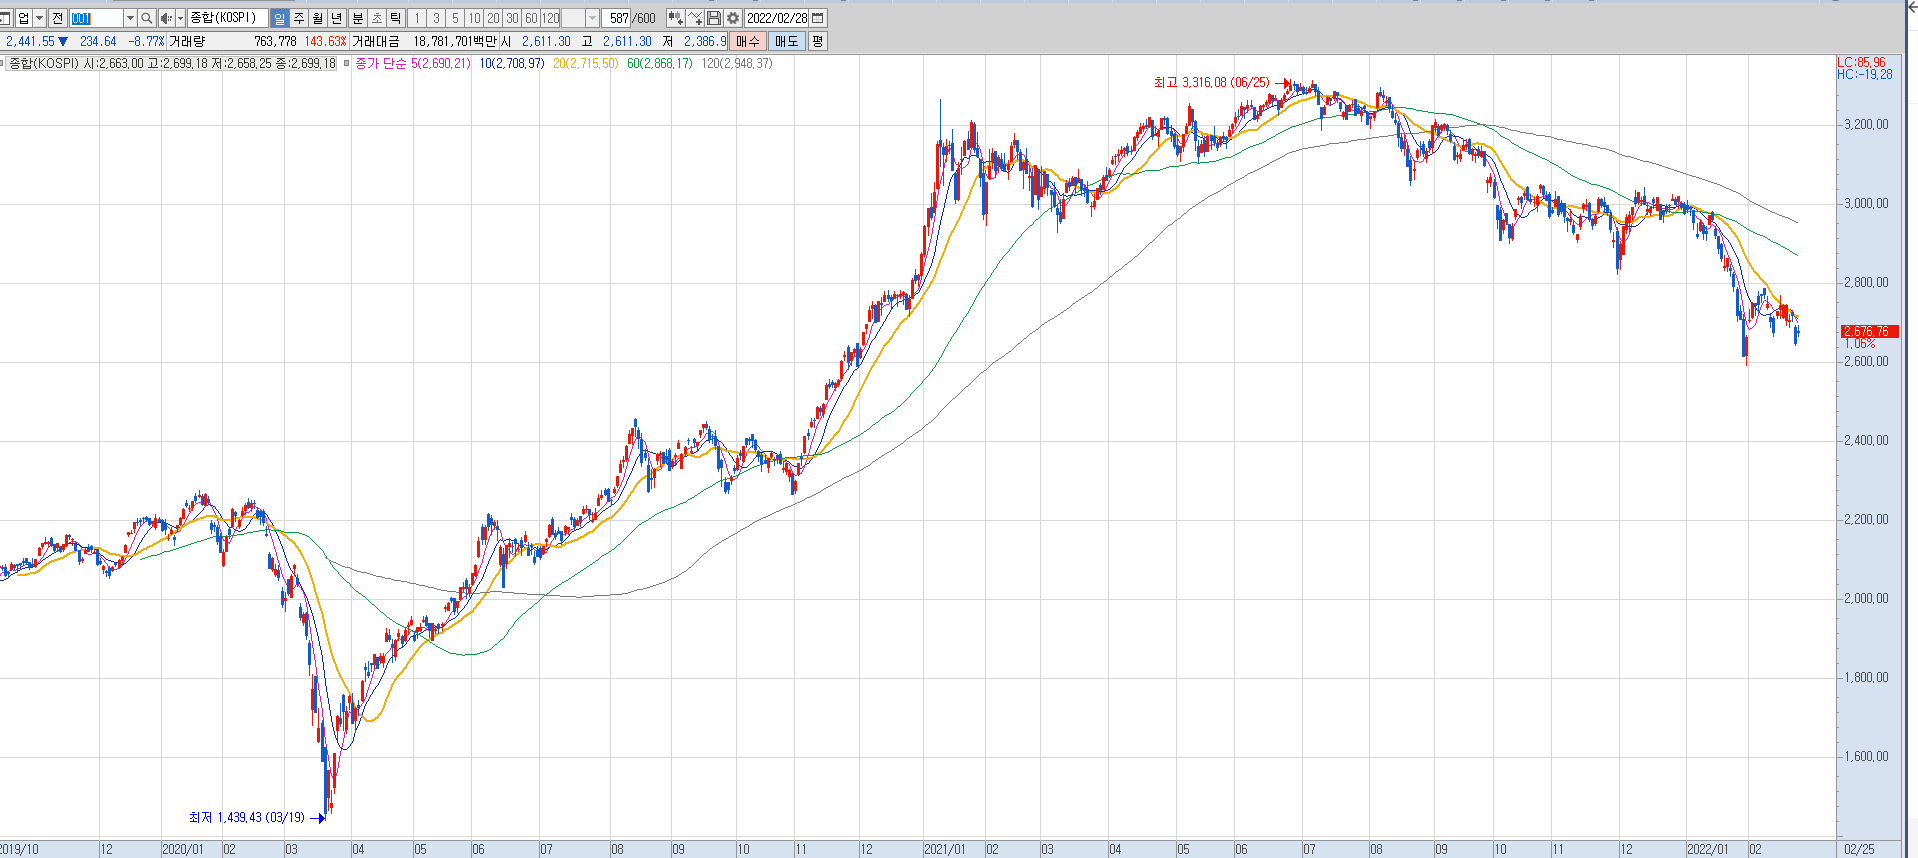Click the 2,000.00 price axis label
The width and height of the screenshot is (1918, 858).
coord(1866,598)
